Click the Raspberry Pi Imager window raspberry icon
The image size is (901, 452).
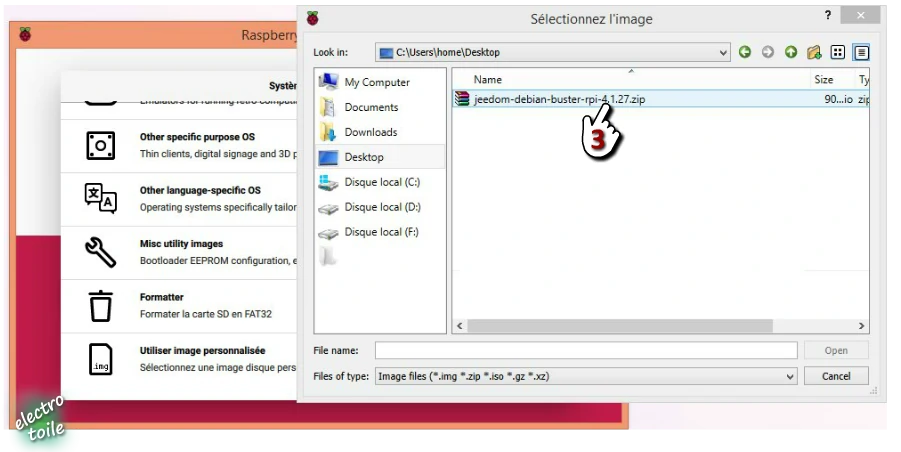pyautogui.click(x=25, y=34)
